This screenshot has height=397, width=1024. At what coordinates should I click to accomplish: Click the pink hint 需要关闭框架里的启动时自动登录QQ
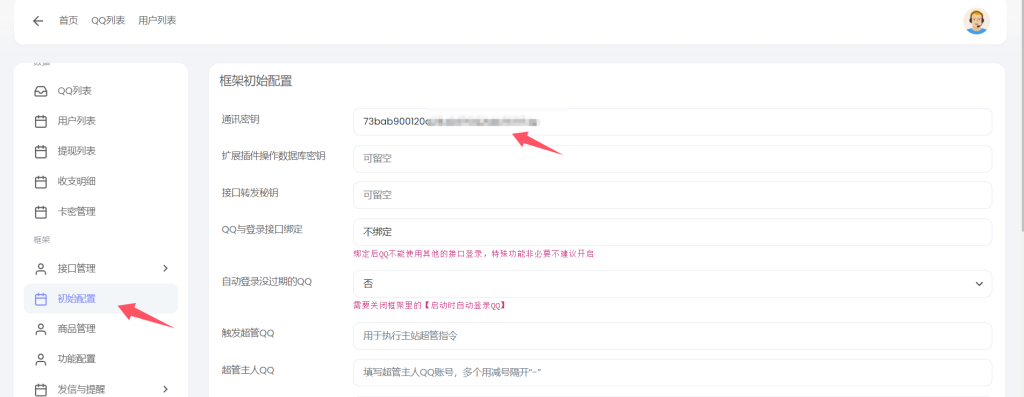pyautogui.click(x=429, y=305)
